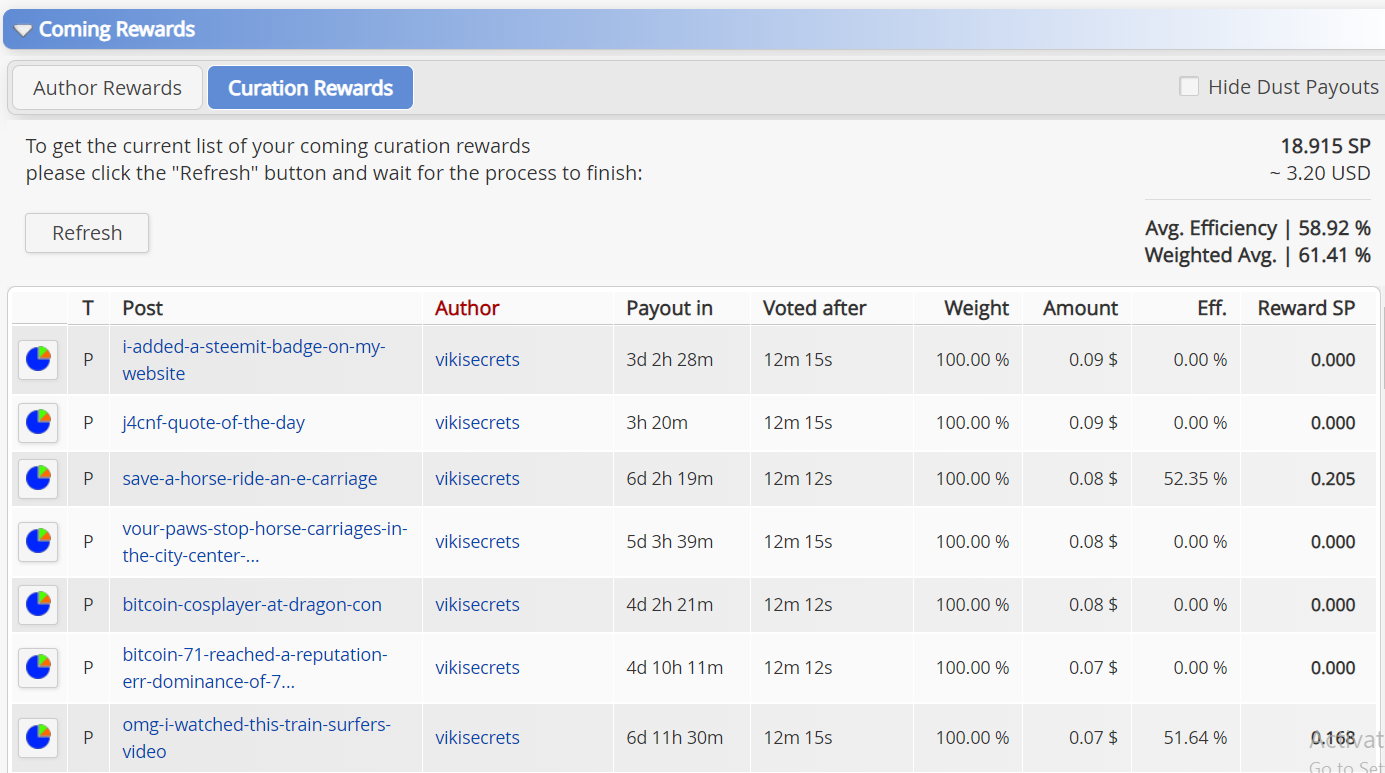
Task: Click the Payout in column header
Action: (669, 308)
